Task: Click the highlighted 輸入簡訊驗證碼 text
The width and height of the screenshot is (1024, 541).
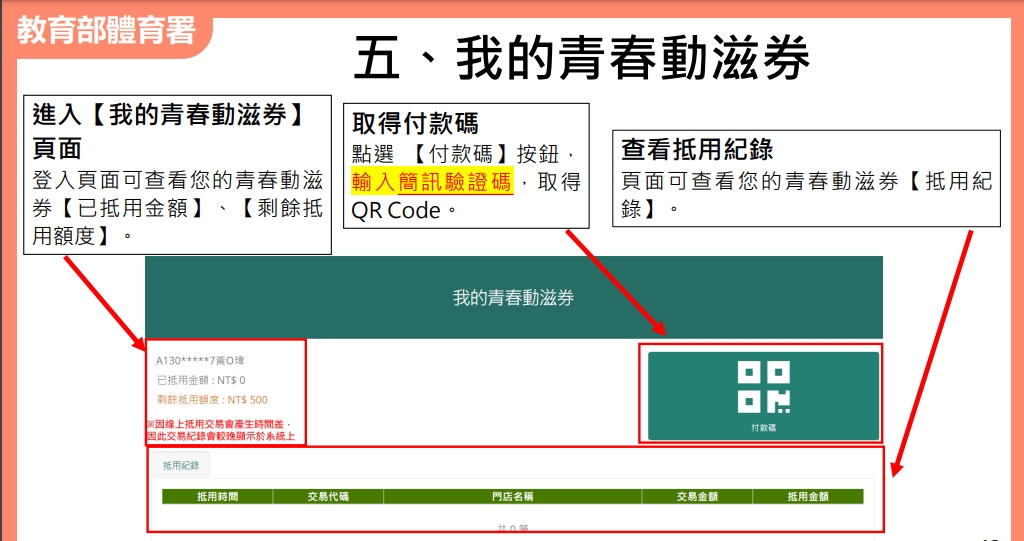Action: [x=432, y=181]
